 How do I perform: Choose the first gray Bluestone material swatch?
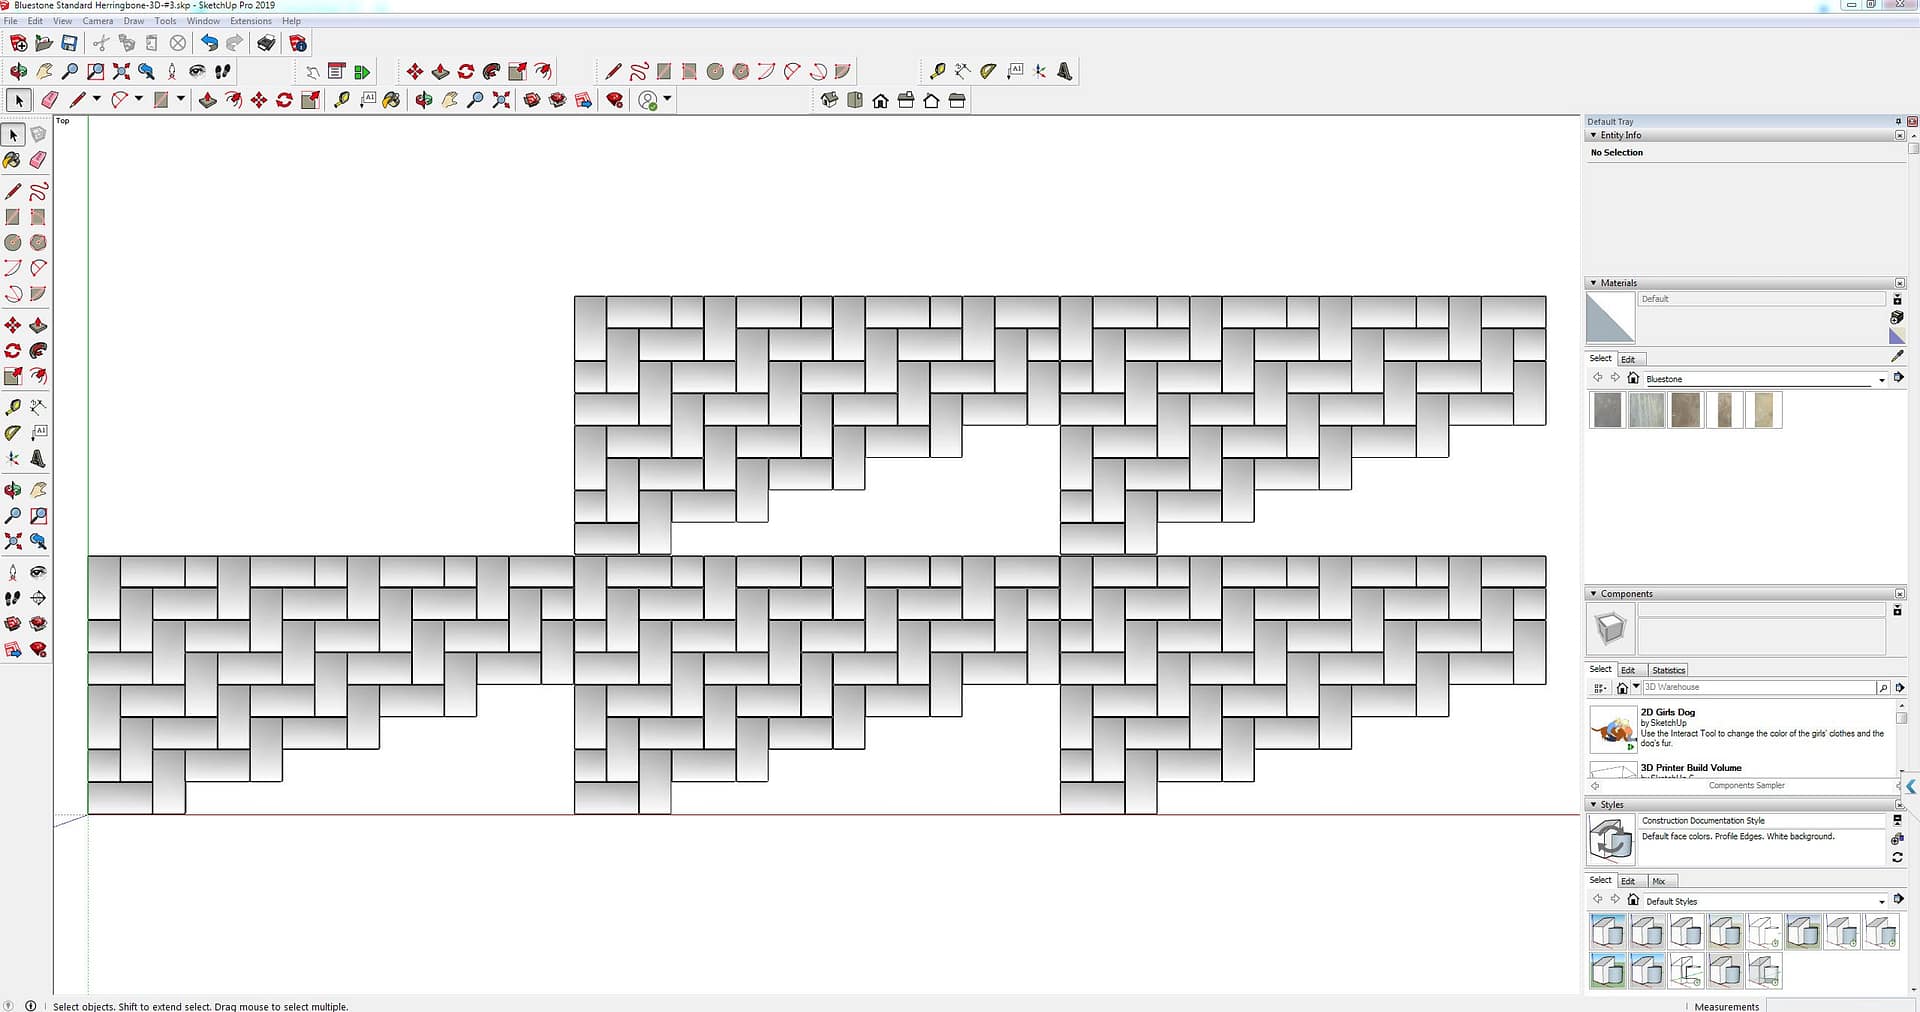click(1607, 410)
